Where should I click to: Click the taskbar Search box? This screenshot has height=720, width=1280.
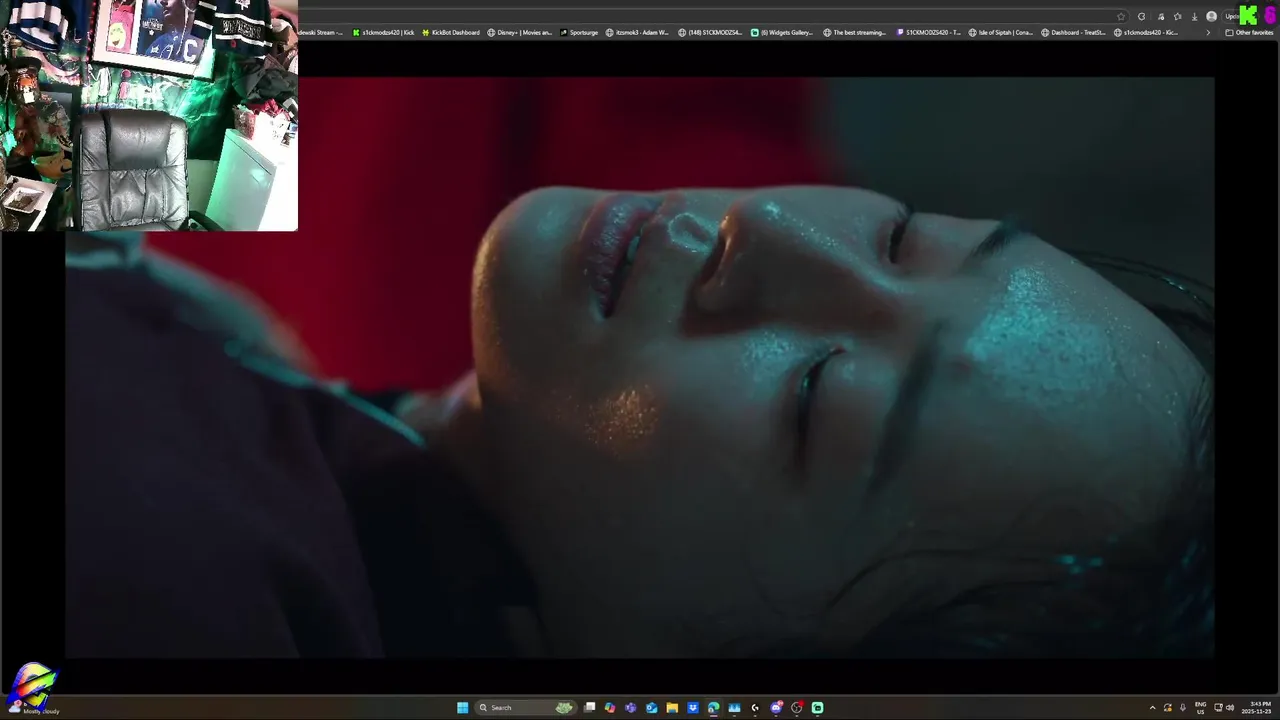(x=526, y=708)
